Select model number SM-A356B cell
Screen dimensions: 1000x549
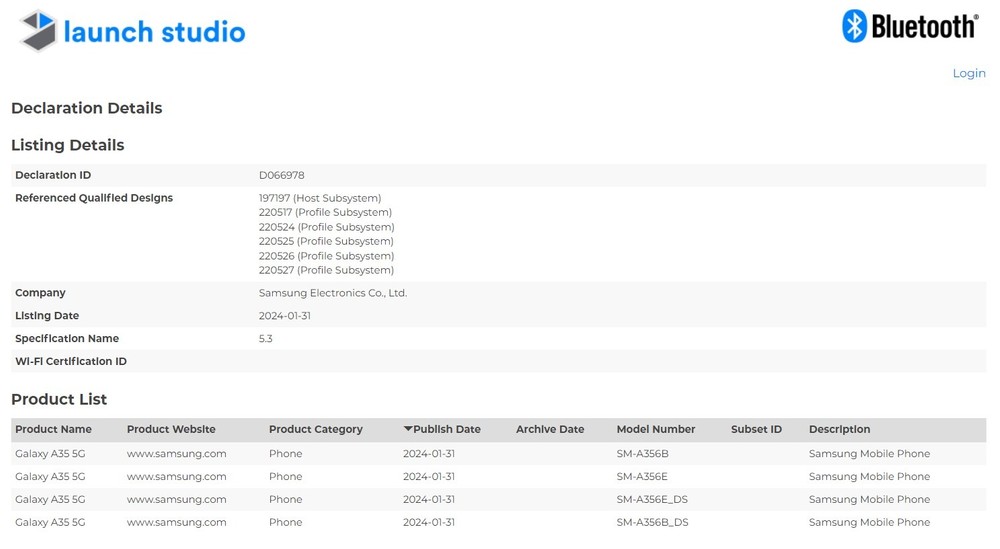point(642,453)
